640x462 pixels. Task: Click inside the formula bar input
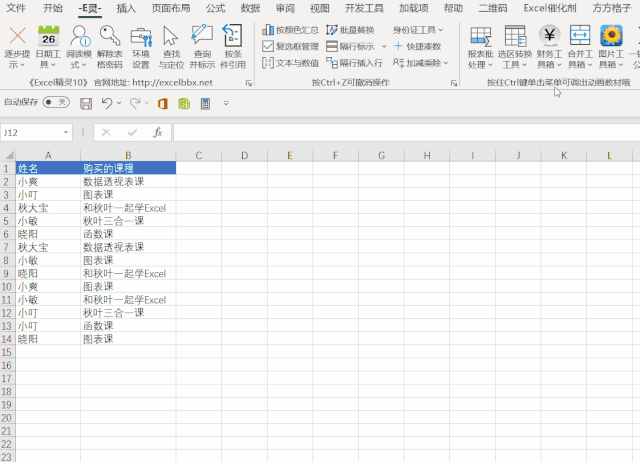[x=406, y=132]
